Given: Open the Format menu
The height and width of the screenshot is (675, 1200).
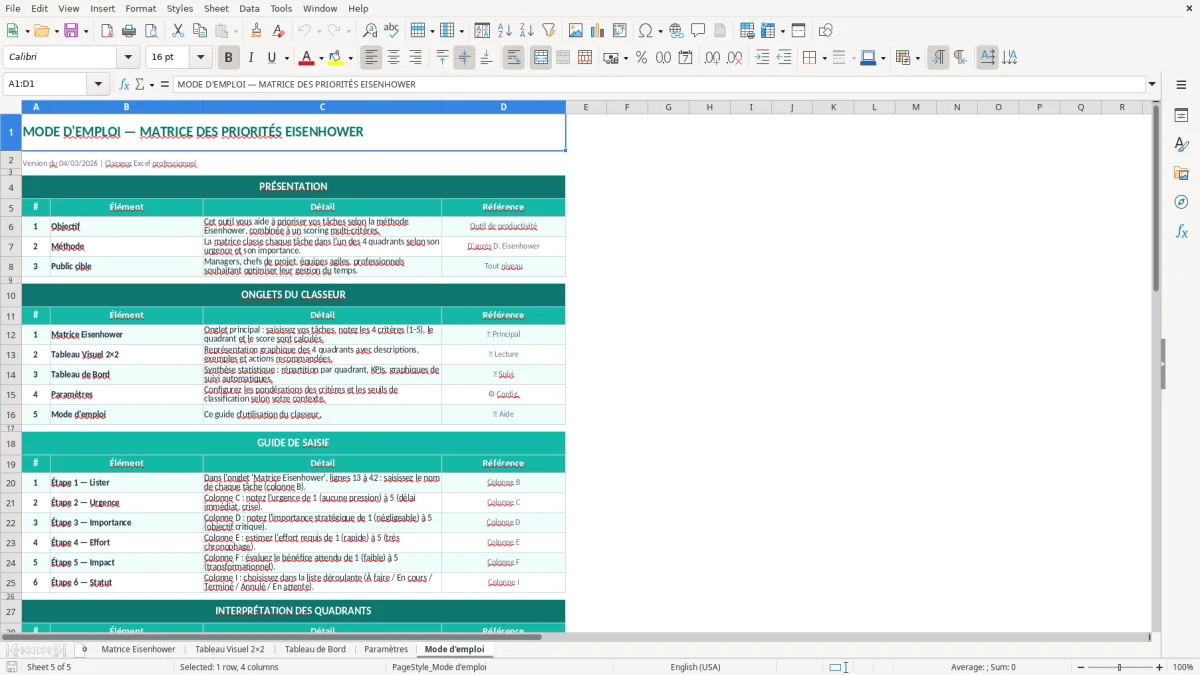Looking at the screenshot, I should click(x=140, y=8).
